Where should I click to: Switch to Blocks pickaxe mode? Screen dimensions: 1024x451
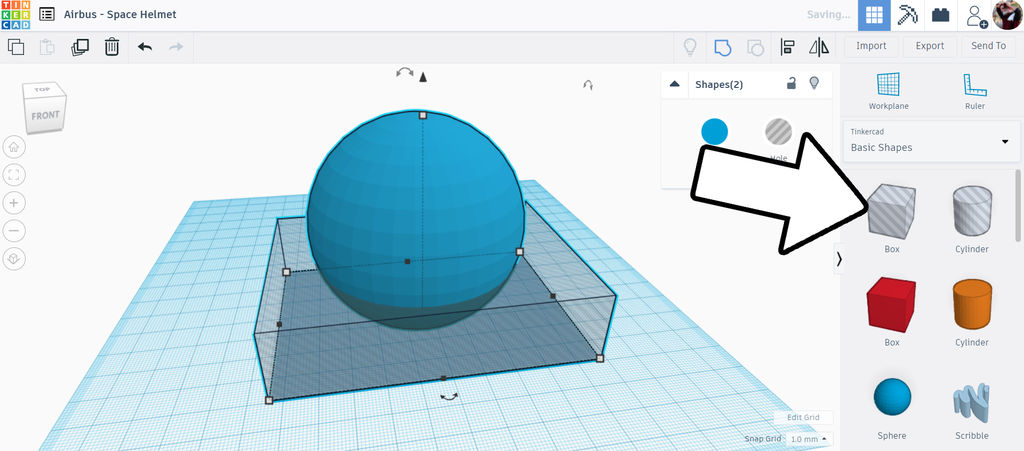pyautogui.click(x=908, y=15)
